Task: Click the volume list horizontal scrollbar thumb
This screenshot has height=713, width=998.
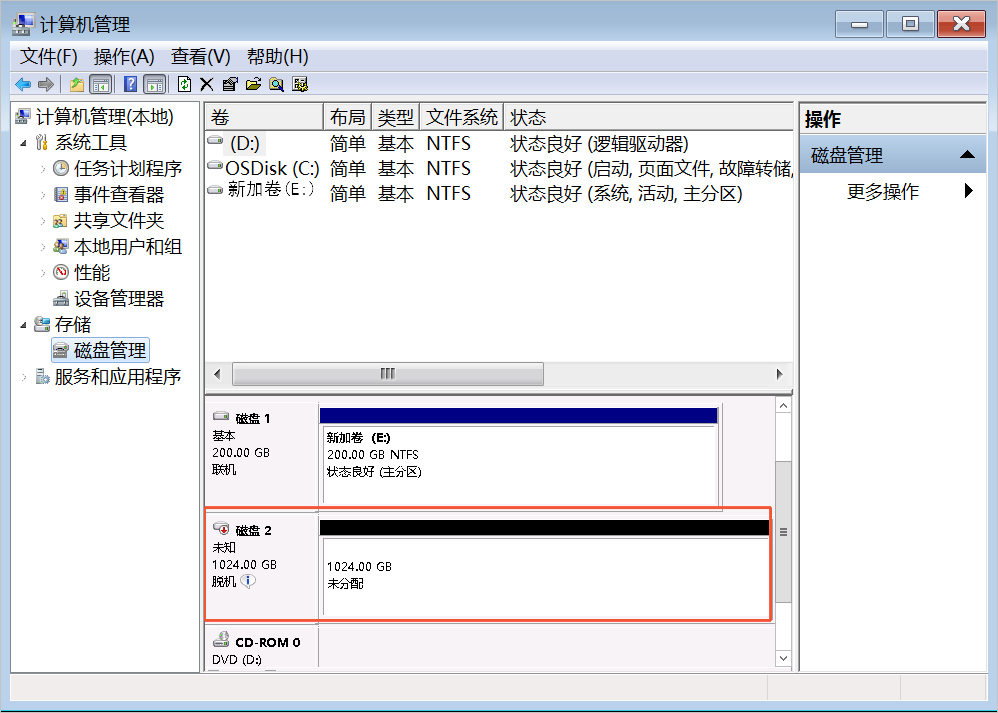Action: [388, 374]
